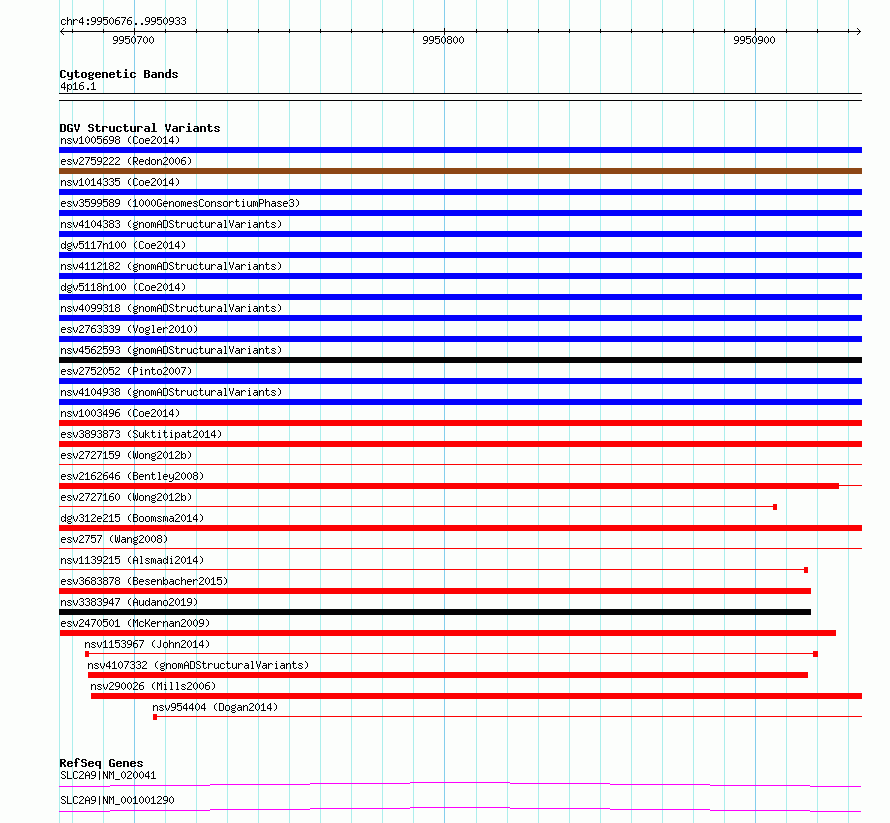Open the DGV Structural Variants track heading
Image resolution: width=890 pixels, height=823 pixels.
(x=140, y=128)
